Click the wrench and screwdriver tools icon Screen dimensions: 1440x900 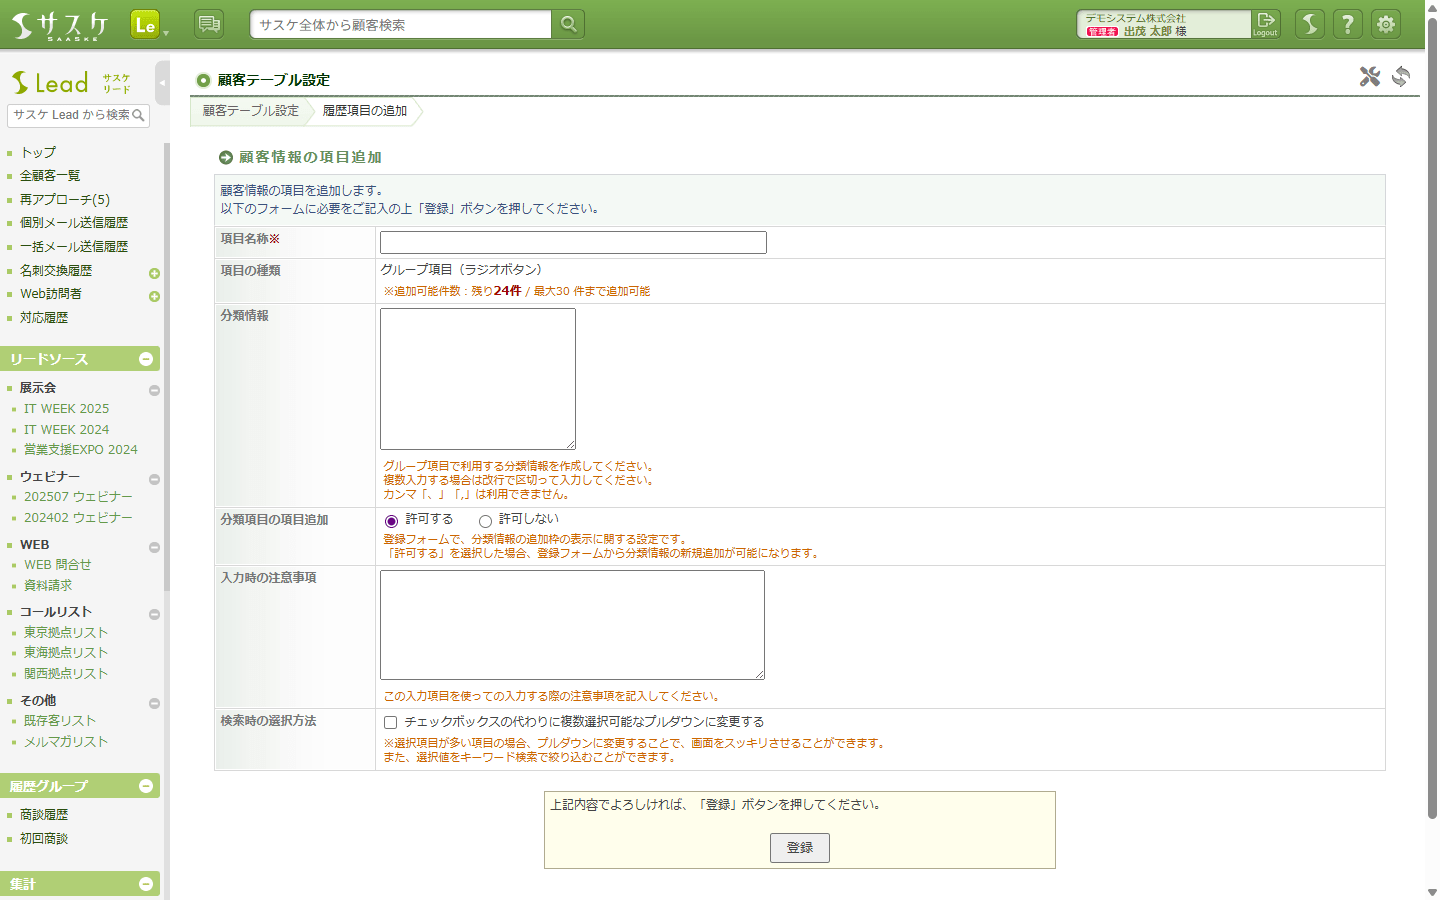1369,77
